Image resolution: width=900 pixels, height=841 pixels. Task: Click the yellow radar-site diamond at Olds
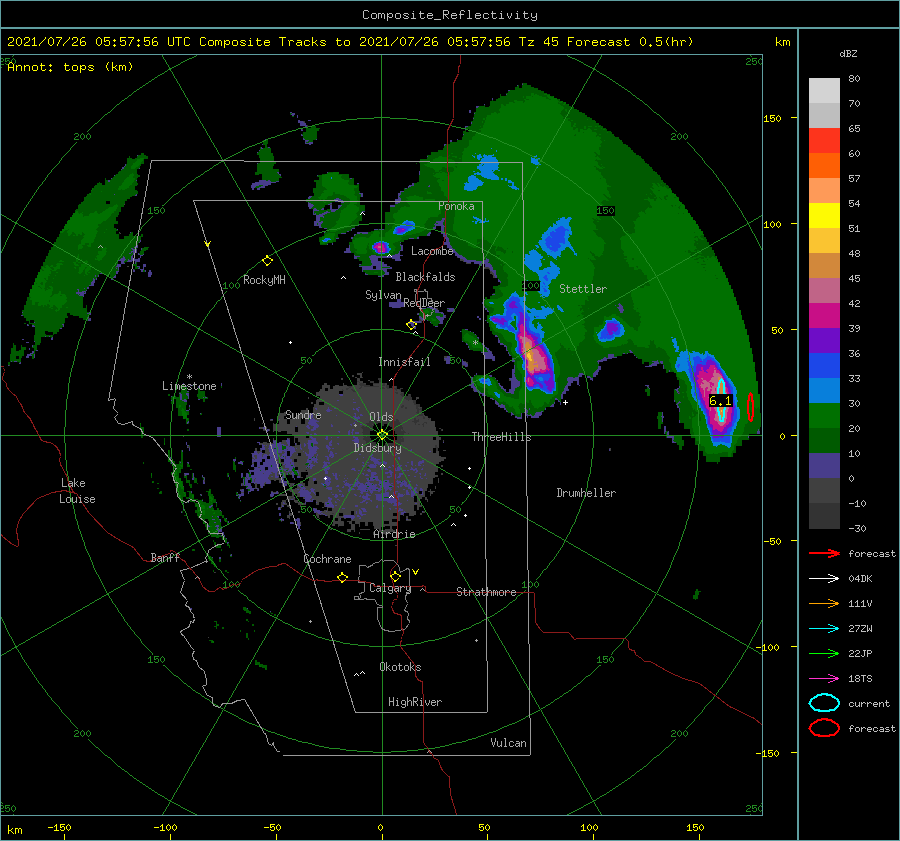(382, 435)
